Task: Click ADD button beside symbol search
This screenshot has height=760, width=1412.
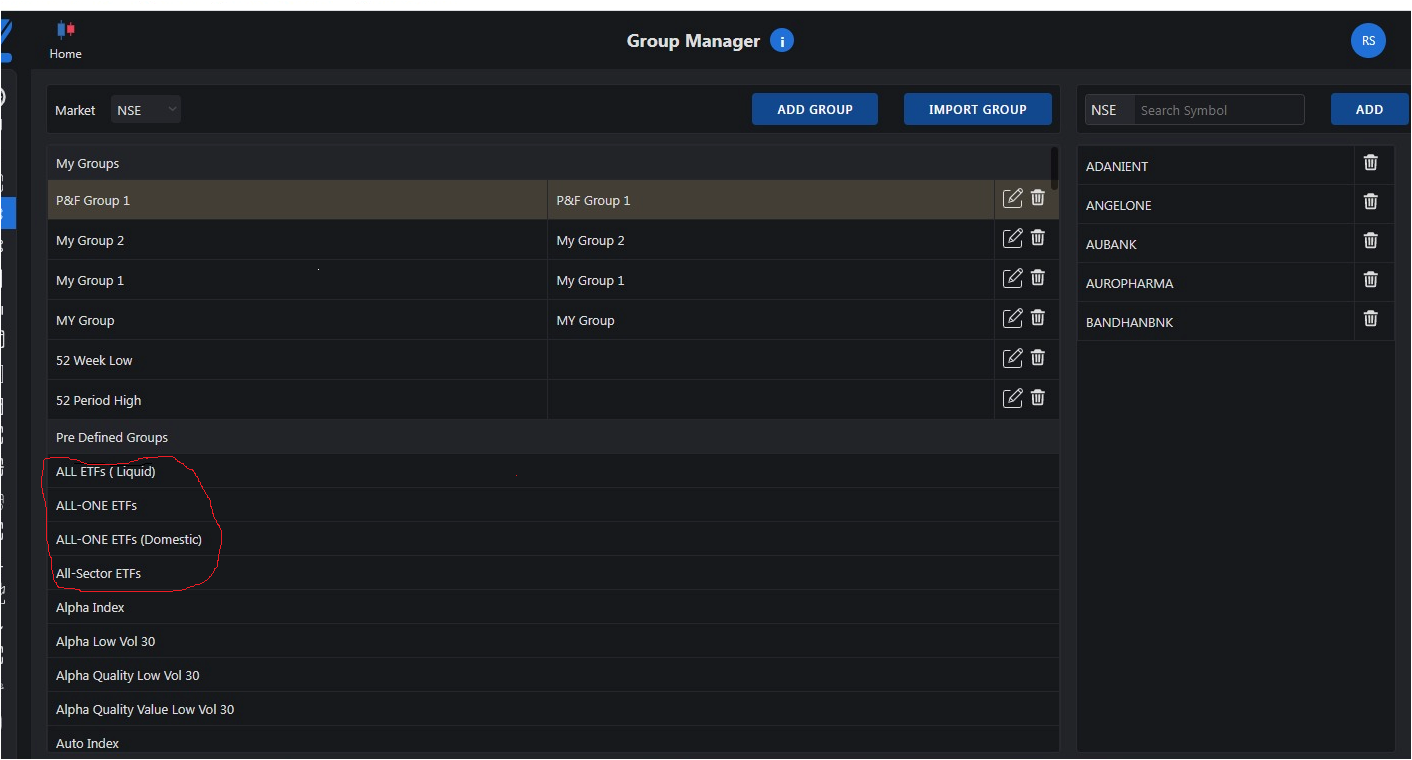Action: [x=1369, y=109]
